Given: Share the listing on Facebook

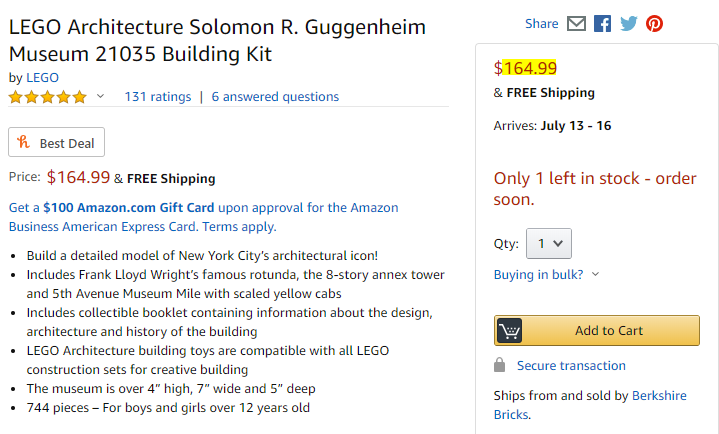Looking at the screenshot, I should pyautogui.click(x=602, y=23).
